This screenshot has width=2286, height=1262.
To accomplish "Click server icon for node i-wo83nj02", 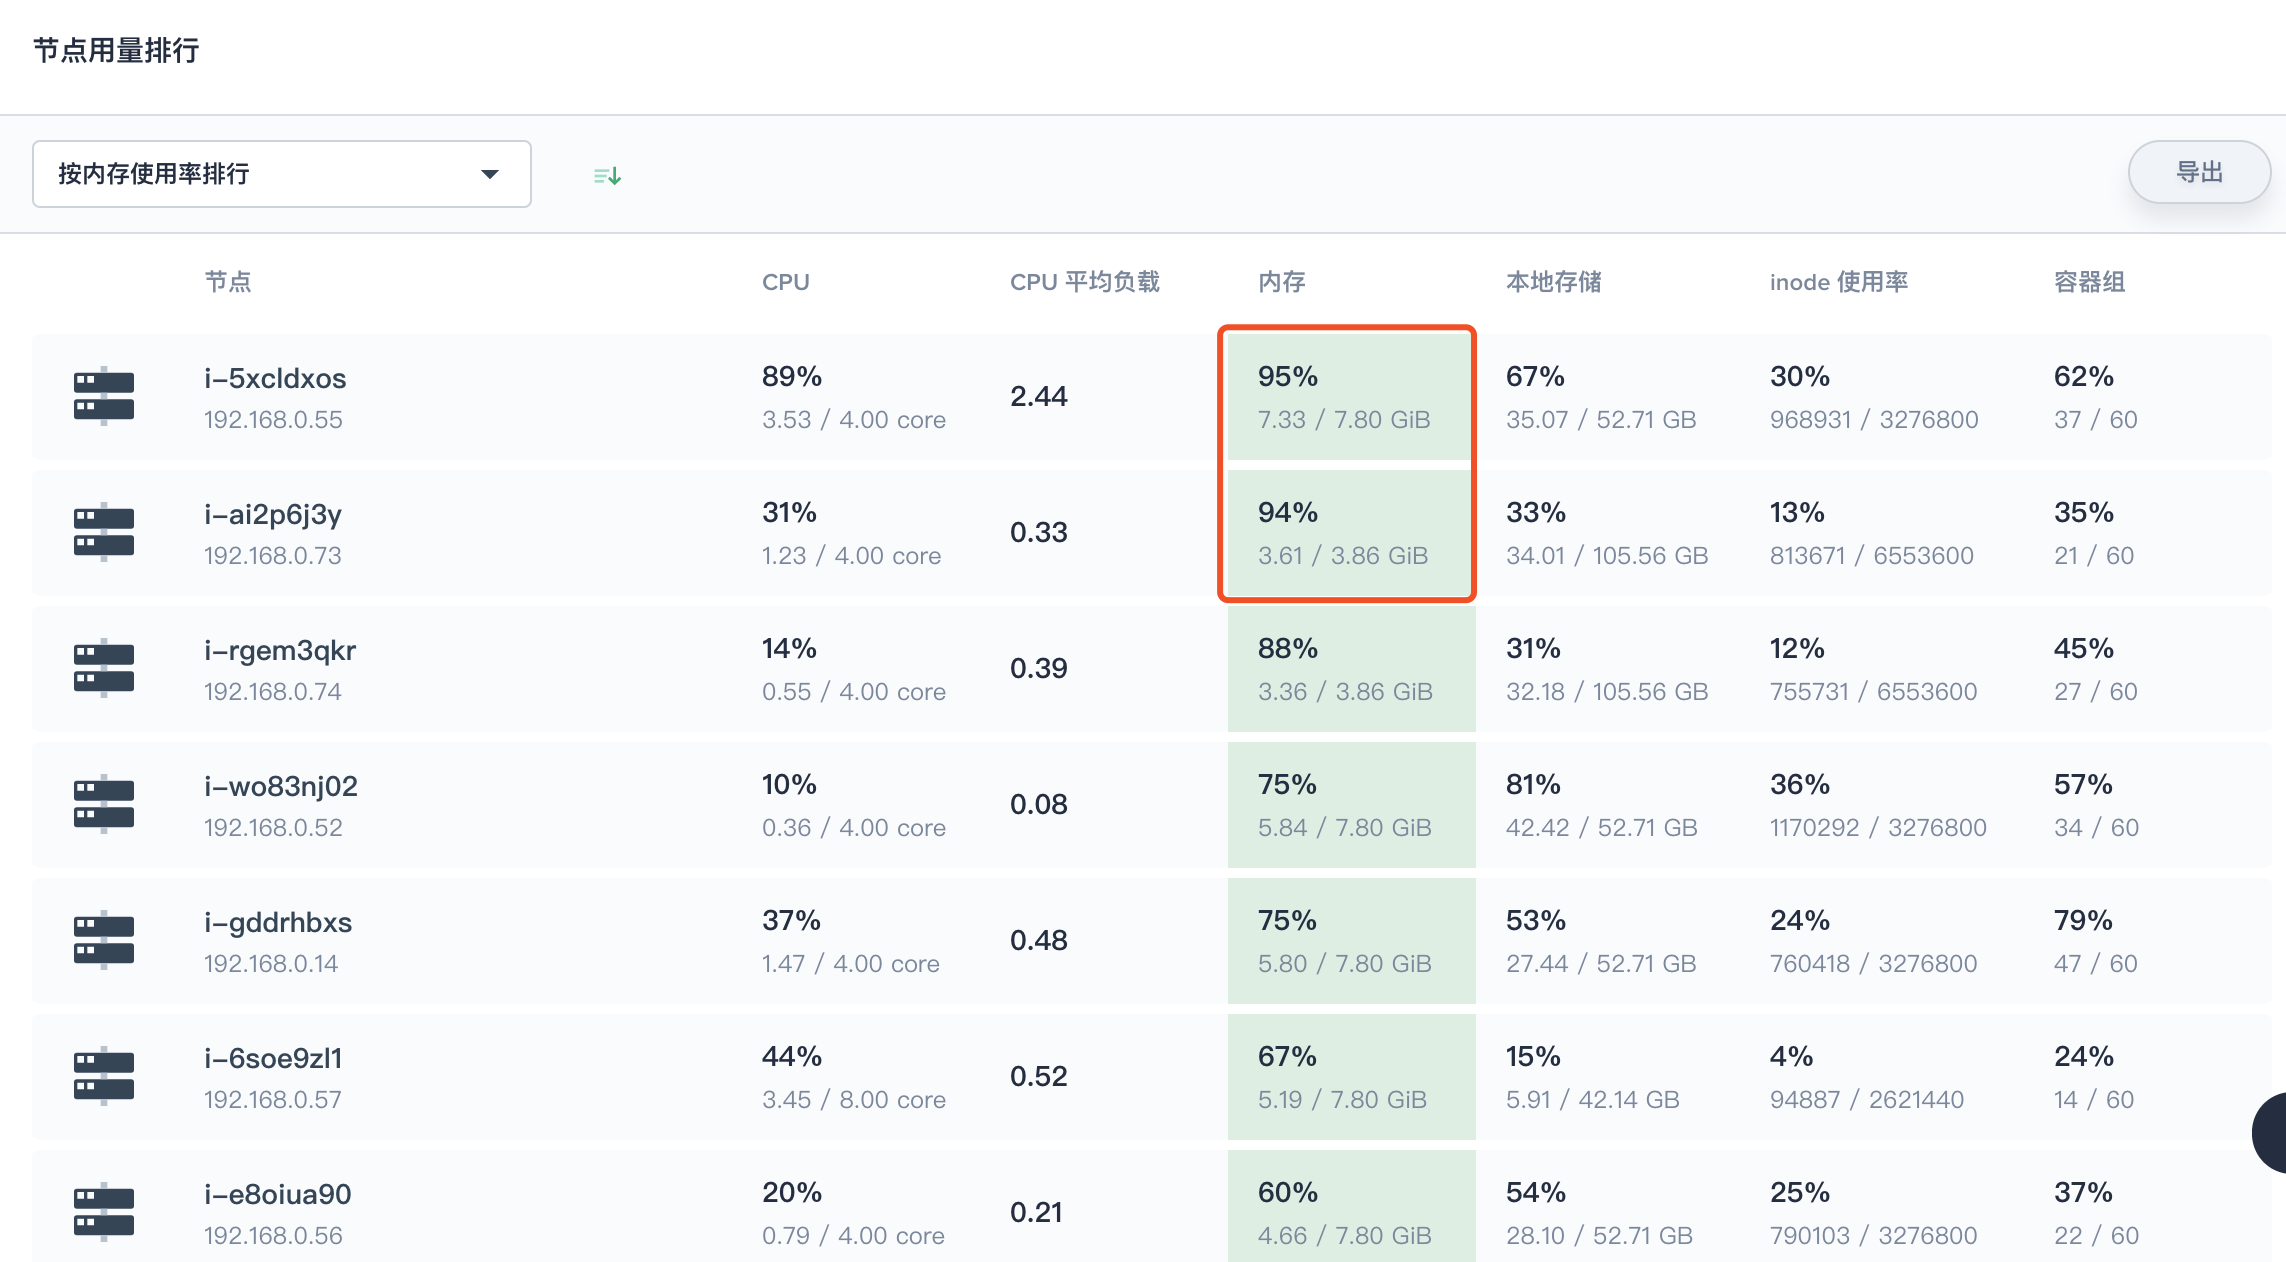I will (104, 804).
